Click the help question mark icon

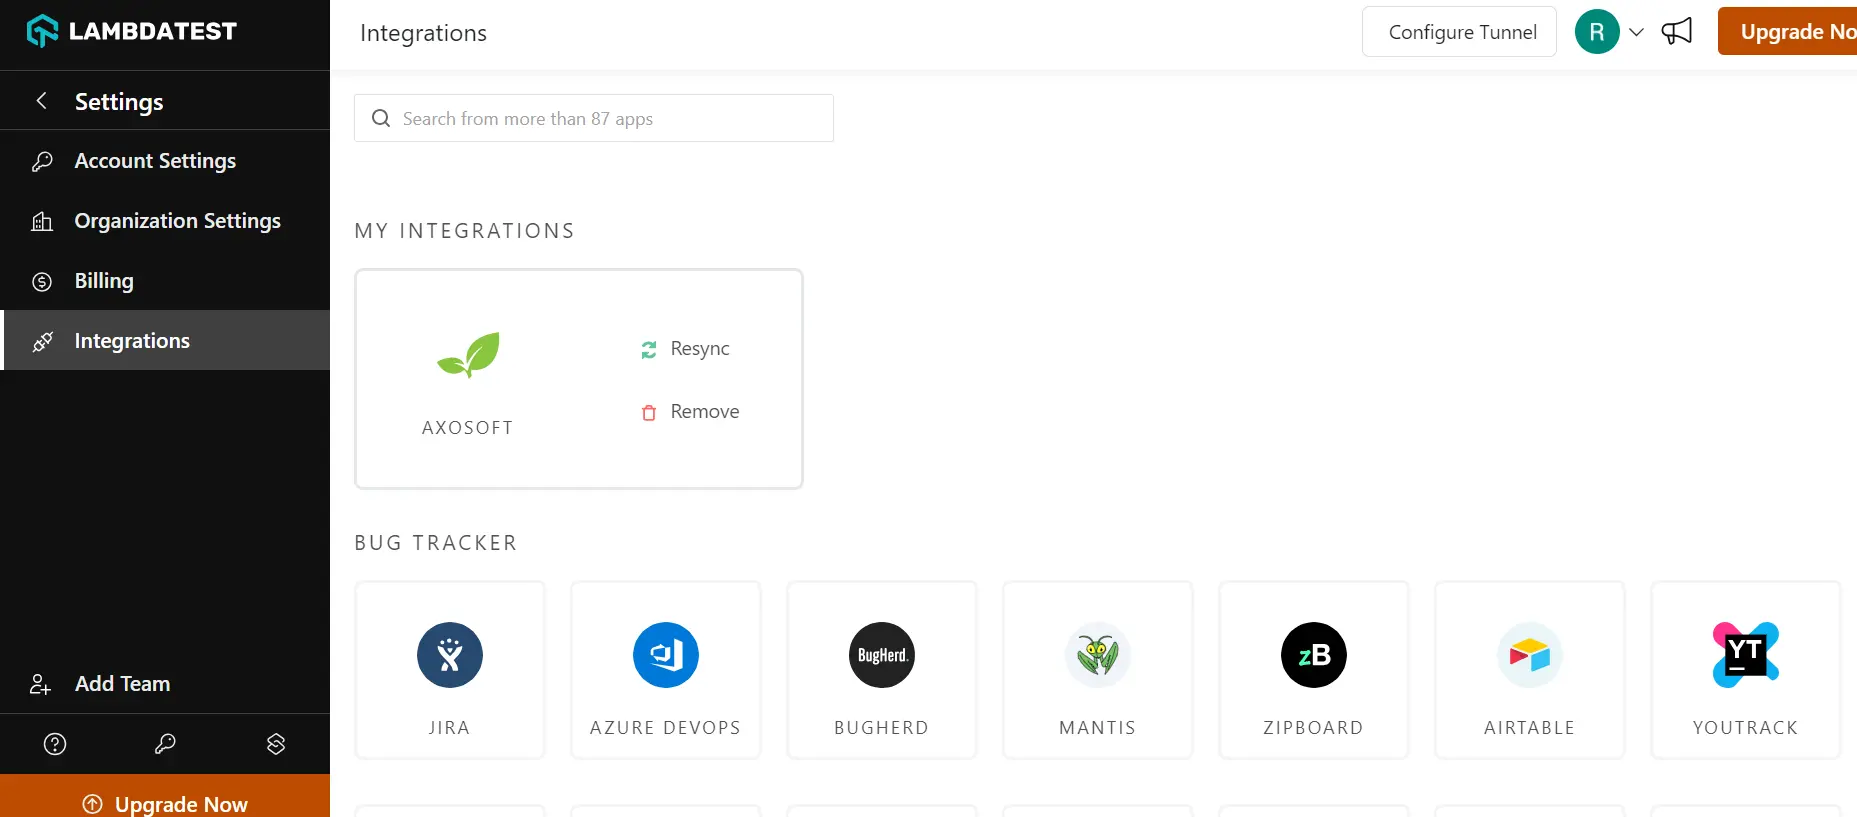[x=55, y=744]
